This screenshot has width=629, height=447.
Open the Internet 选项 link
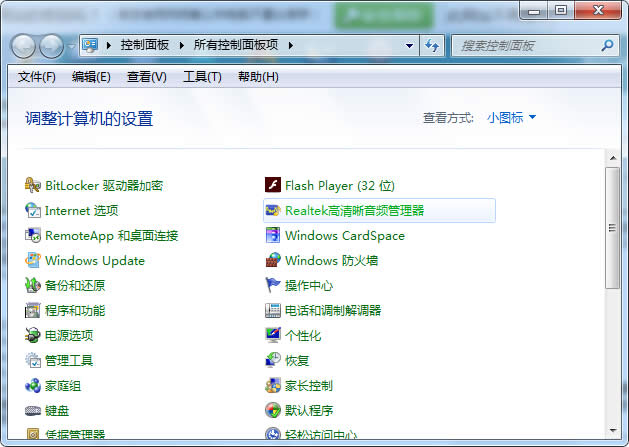pos(81,210)
